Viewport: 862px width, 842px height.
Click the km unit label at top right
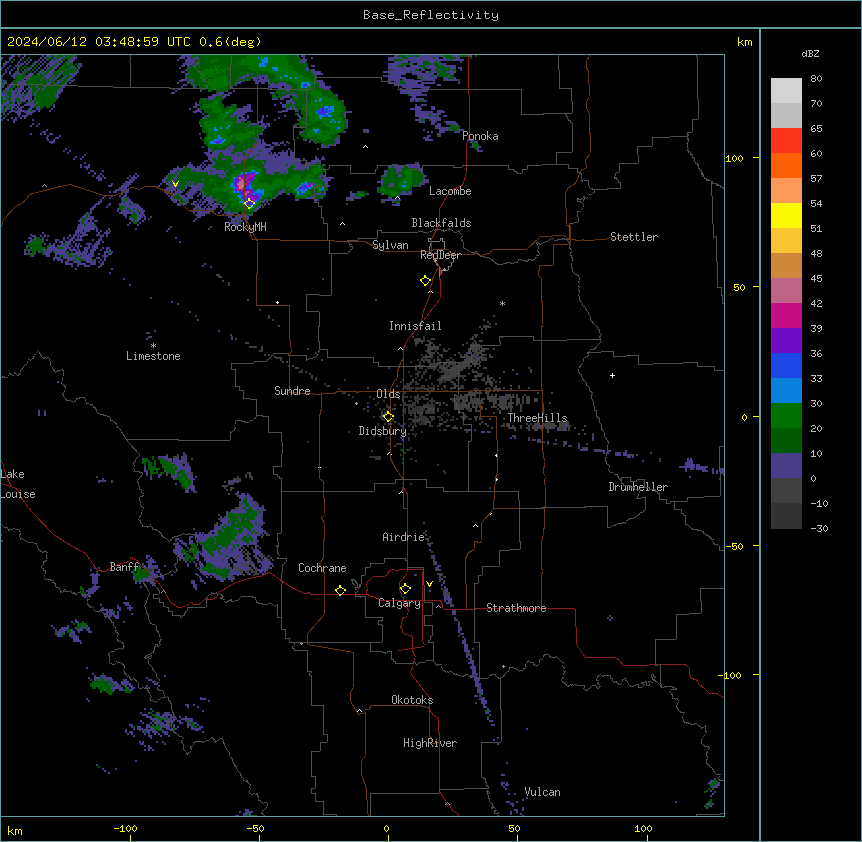pyautogui.click(x=745, y=42)
